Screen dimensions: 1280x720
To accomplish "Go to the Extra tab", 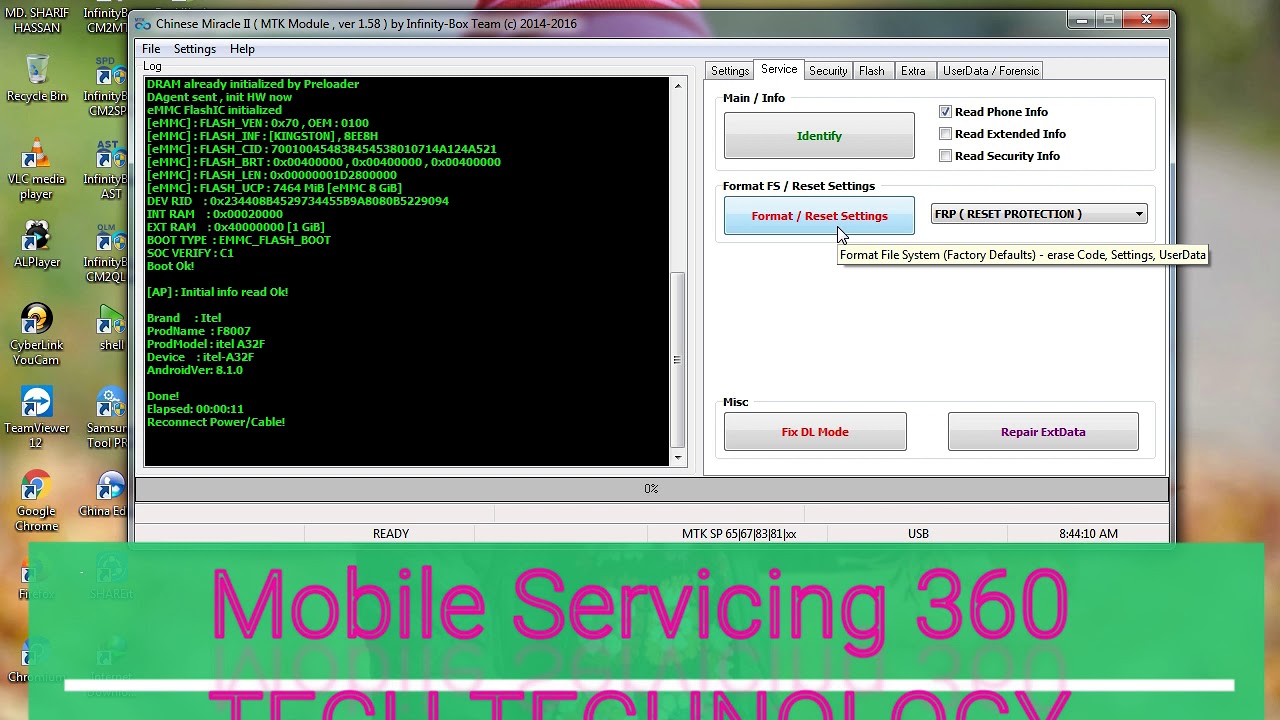I will click(x=913, y=71).
